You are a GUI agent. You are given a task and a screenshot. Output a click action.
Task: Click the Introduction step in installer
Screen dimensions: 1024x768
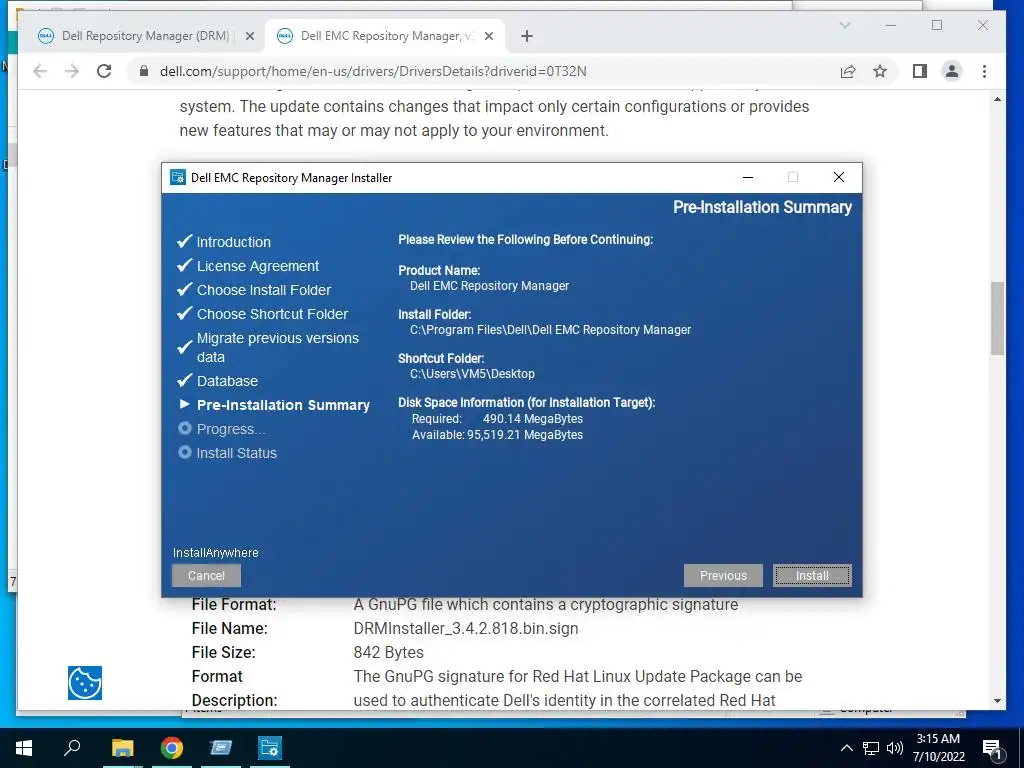(x=233, y=242)
